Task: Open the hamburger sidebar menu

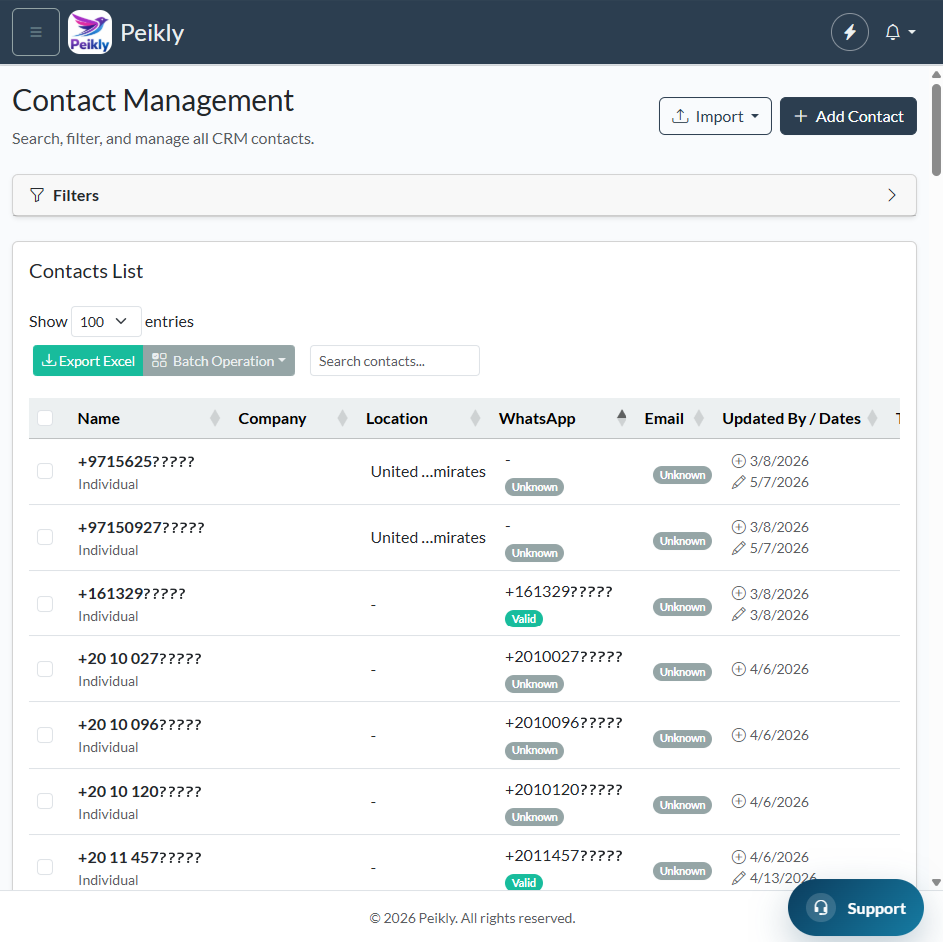Action: coord(36,32)
